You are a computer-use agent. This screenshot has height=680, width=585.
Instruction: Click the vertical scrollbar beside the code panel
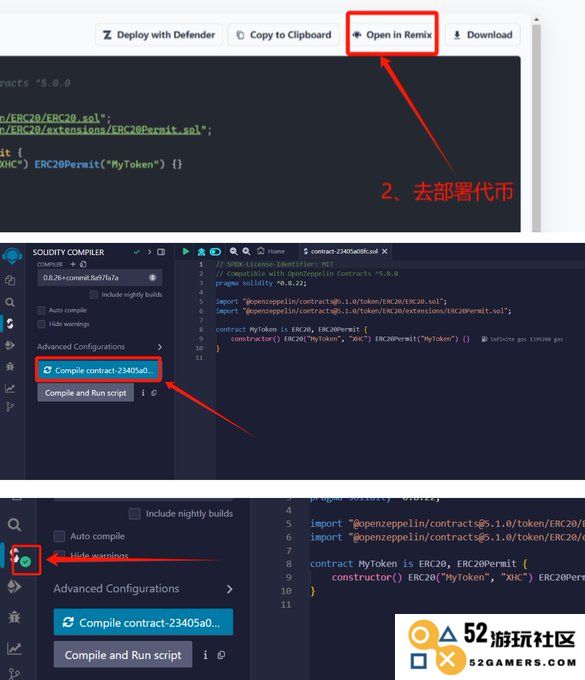[x=536, y=126]
